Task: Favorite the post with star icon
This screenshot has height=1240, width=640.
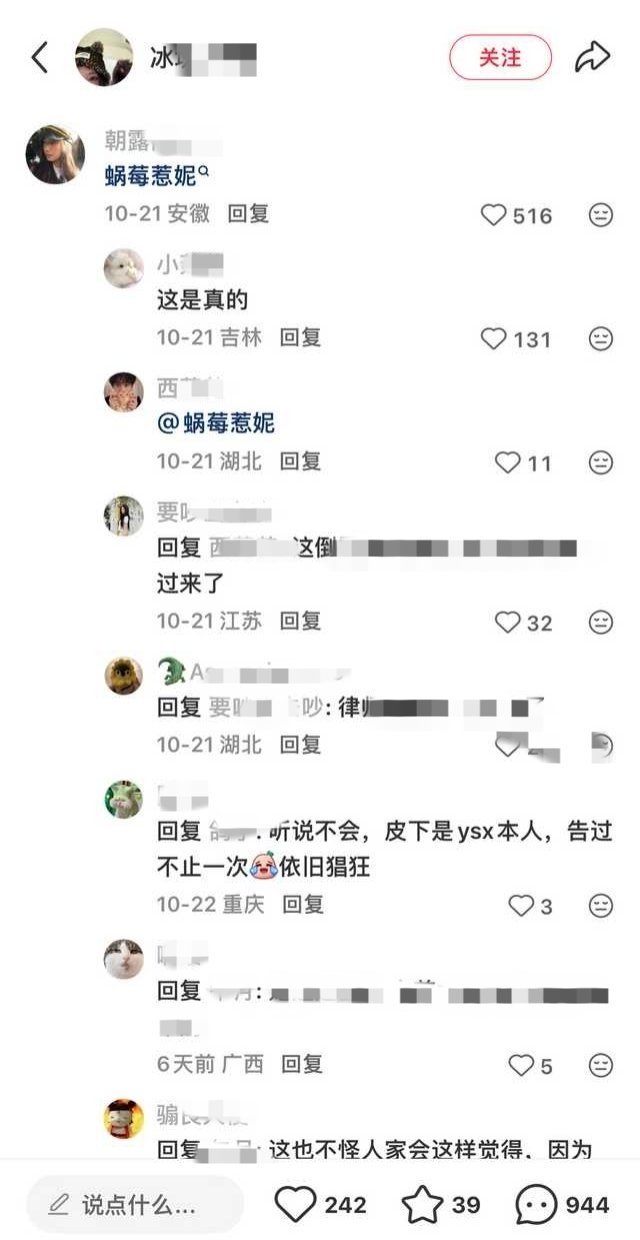Action: pyautogui.click(x=422, y=1205)
